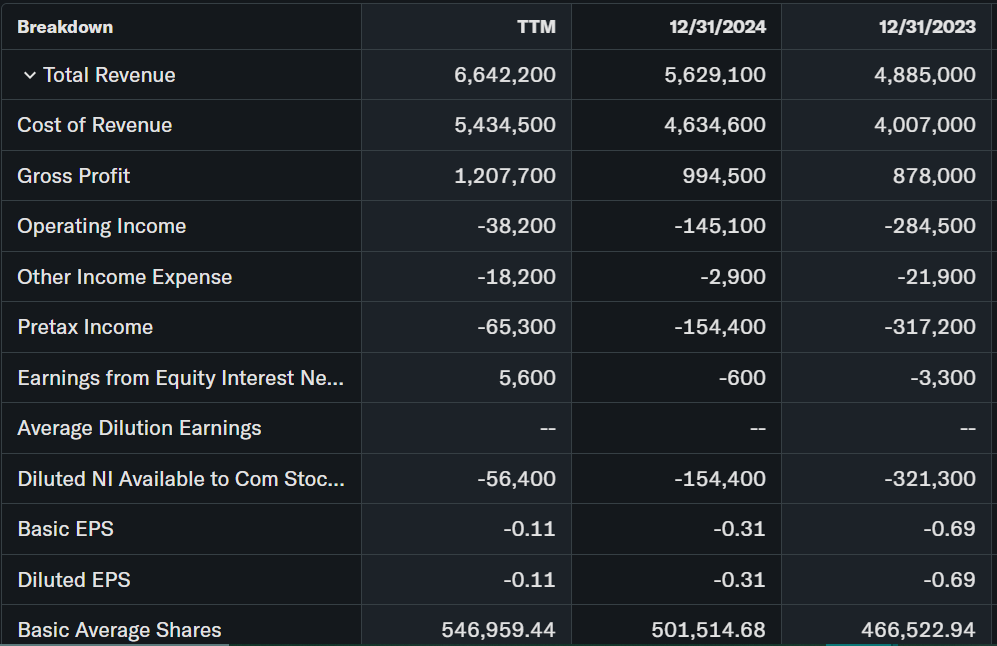The image size is (997, 646).
Task: Select the Gross Profit row label
Action: 74,176
